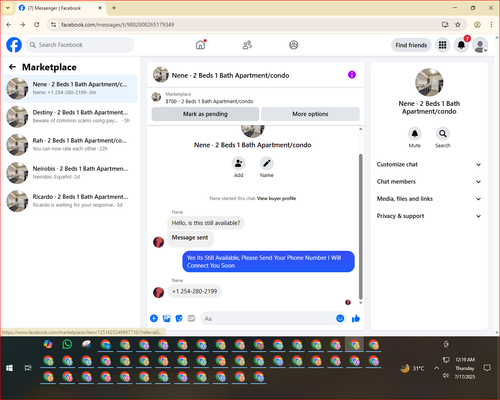Open the account avatar menu

pyautogui.click(x=480, y=45)
